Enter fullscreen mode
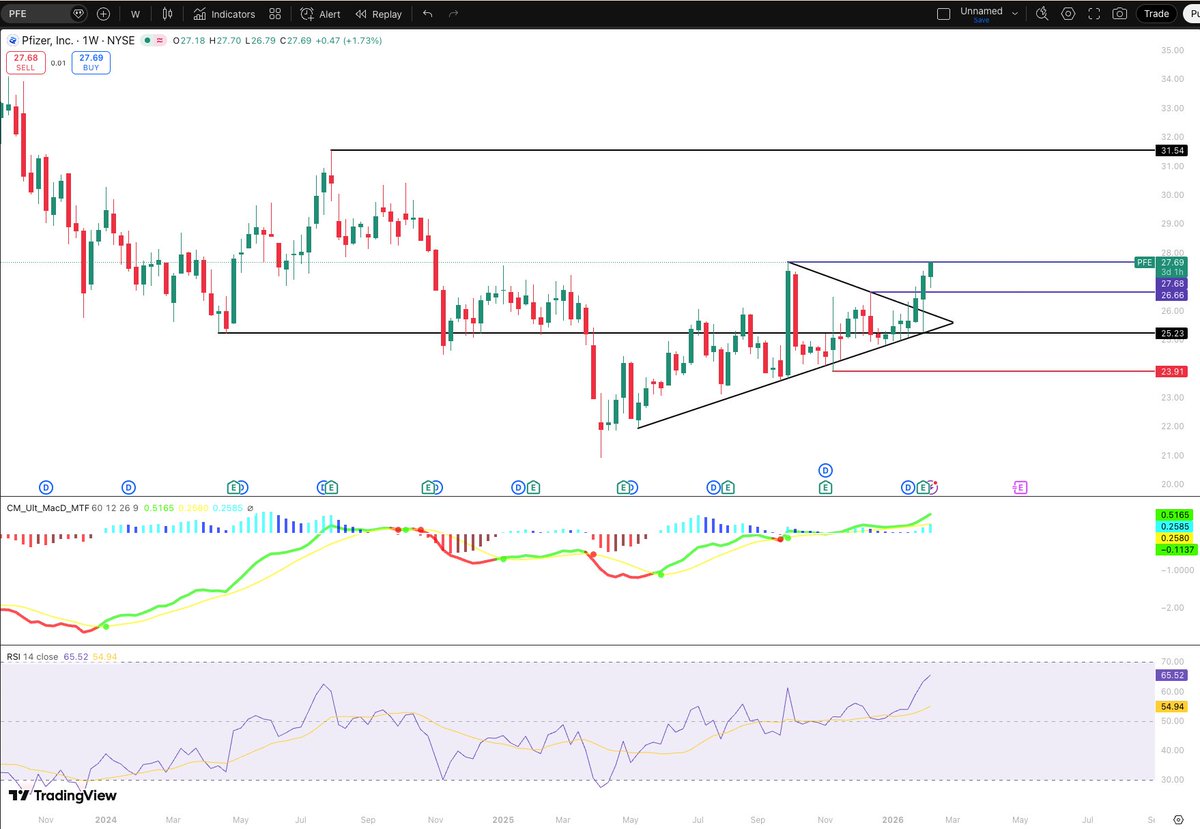 pos(1094,14)
